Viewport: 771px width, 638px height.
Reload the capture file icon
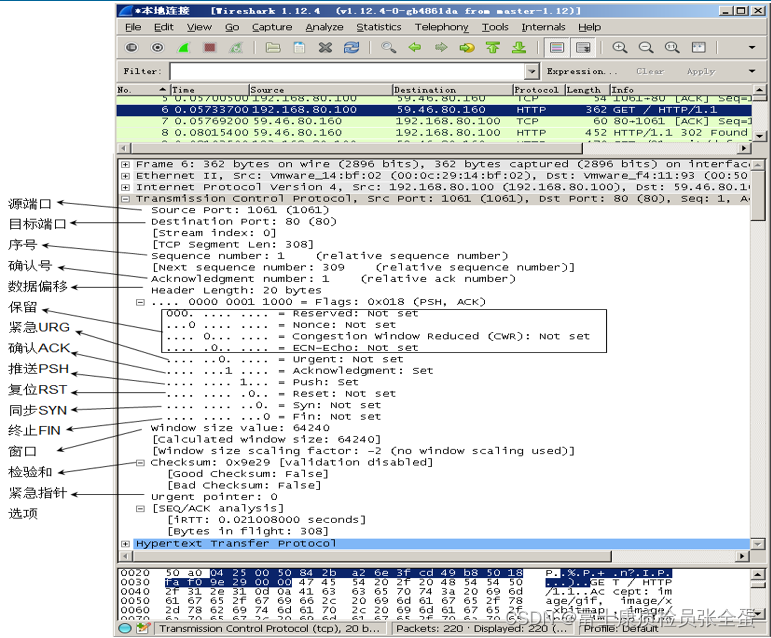point(352,48)
